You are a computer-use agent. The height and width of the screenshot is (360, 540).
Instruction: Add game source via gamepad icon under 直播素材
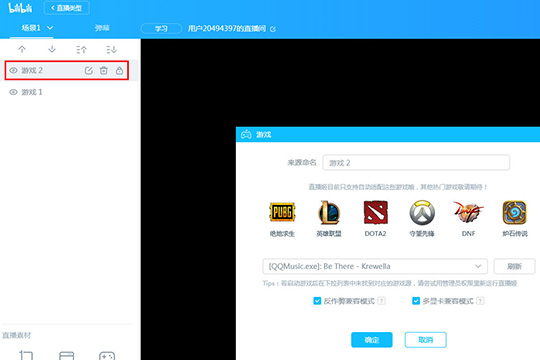pos(107,356)
